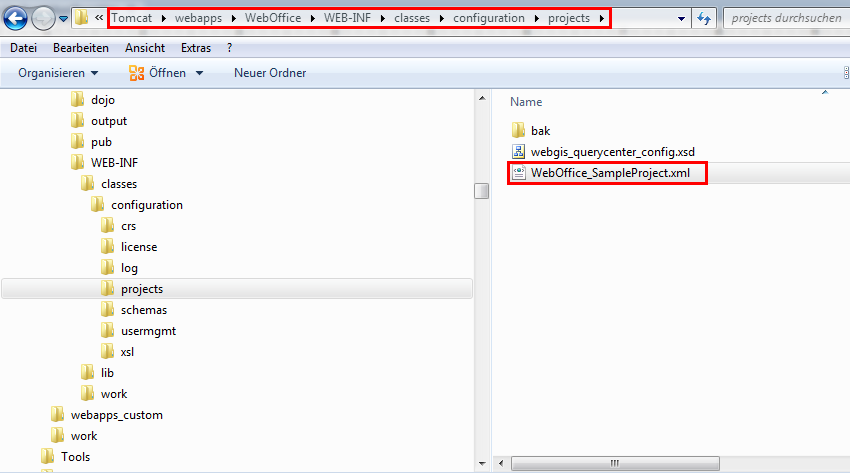
Task: Click the dojo folder icon in tree
Action: click(x=78, y=100)
